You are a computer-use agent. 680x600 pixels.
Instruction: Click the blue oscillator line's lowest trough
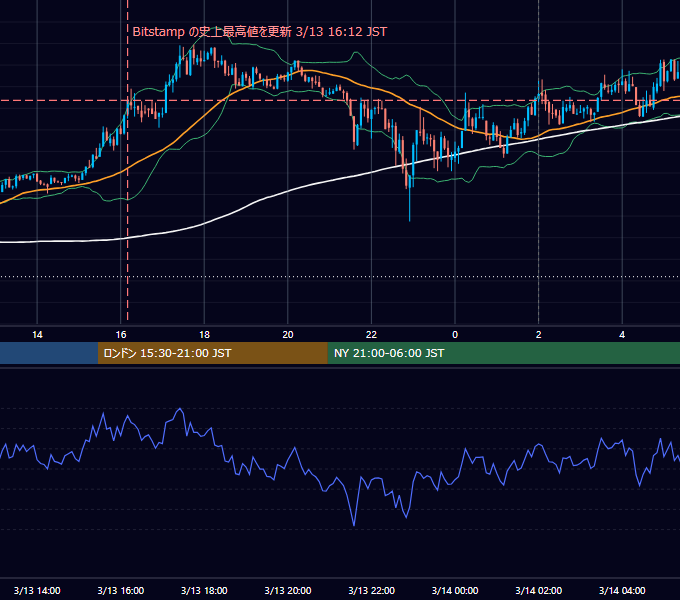[354, 525]
